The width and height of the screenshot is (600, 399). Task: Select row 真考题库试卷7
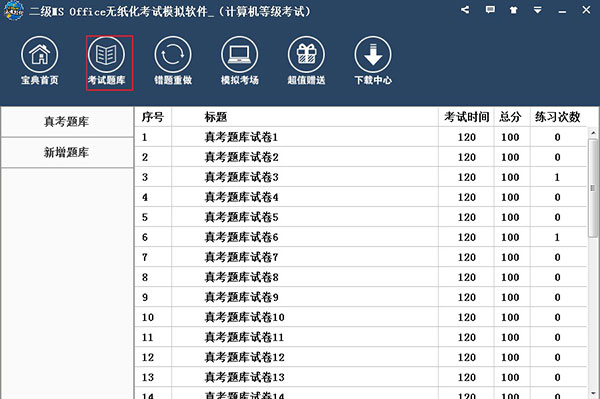pos(361,257)
